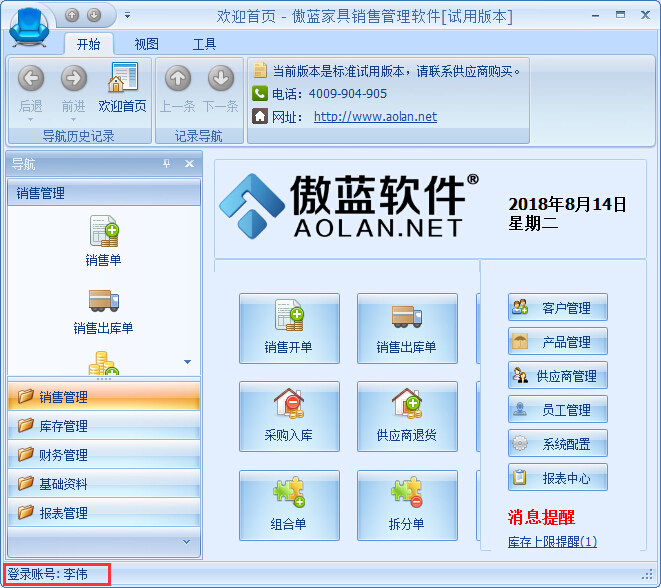Open 客户管理 button on right panel
The width and height of the screenshot is (661, 588).
click(557, 308)
